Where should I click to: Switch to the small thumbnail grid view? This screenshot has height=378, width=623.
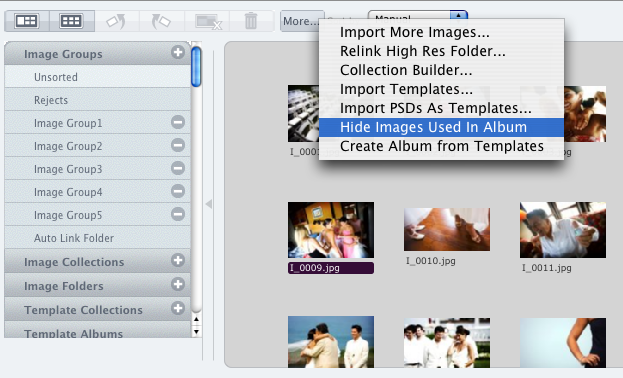pyautogui.click(x=72, y=21)
